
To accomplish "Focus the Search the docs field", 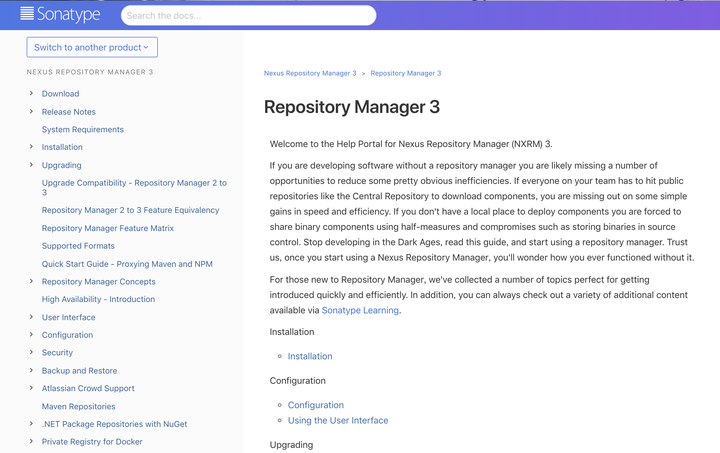I will coord(248,16).
